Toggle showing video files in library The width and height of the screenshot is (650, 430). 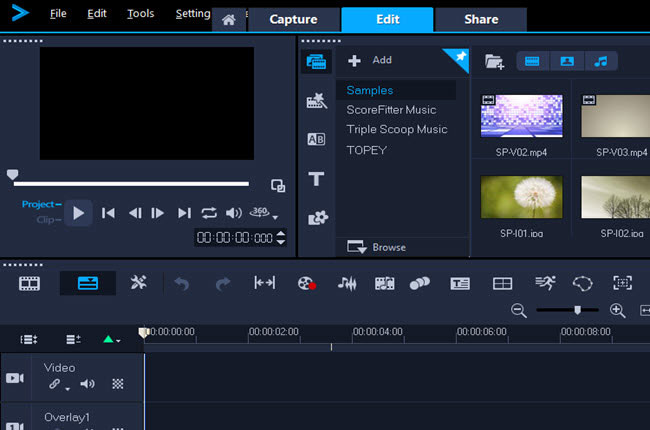pyautogui.click(x=532, y=61)
